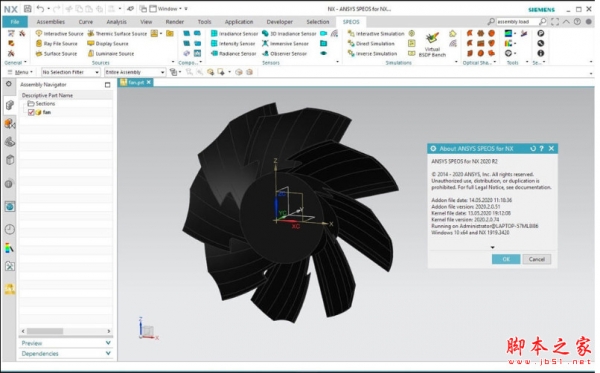
Task: Toggle full screen mode icon
Action: [555, 22]
